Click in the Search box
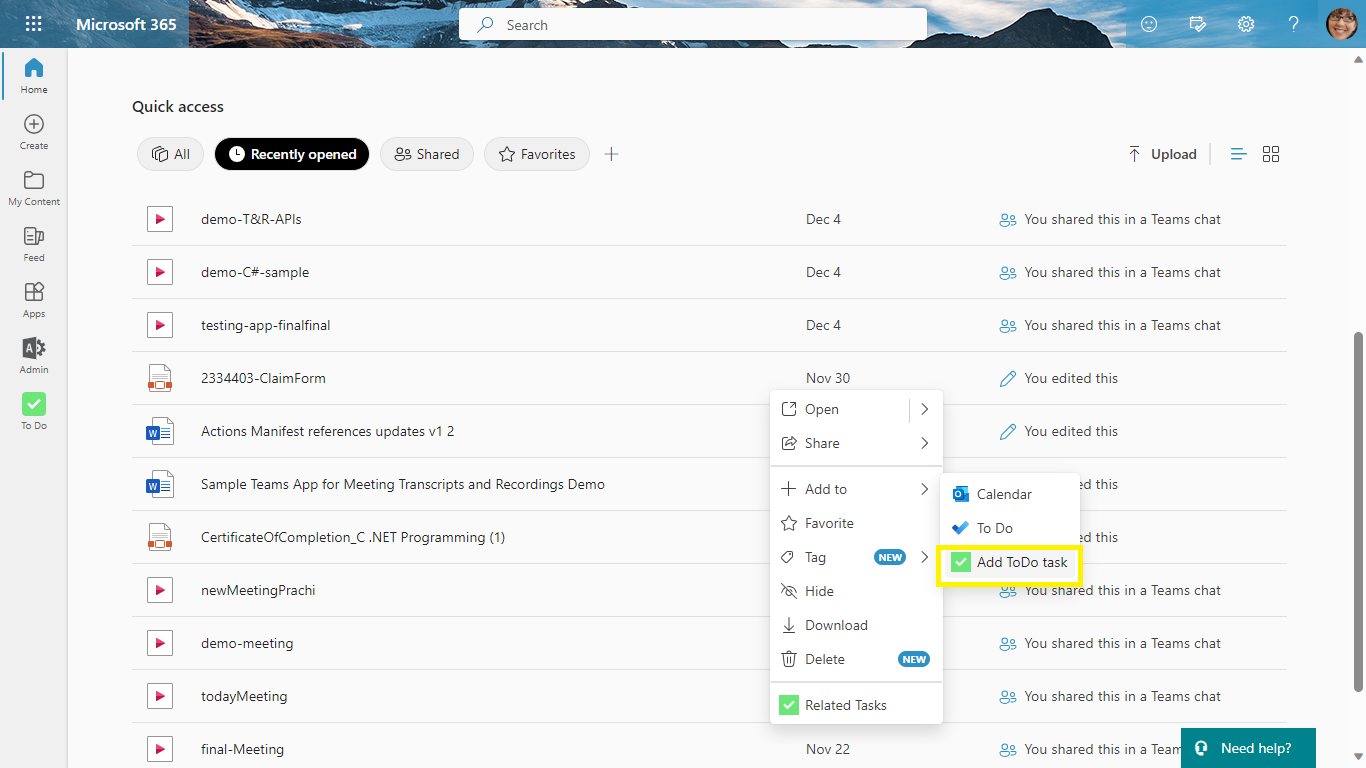1366x768 pixels. [693, 25]
